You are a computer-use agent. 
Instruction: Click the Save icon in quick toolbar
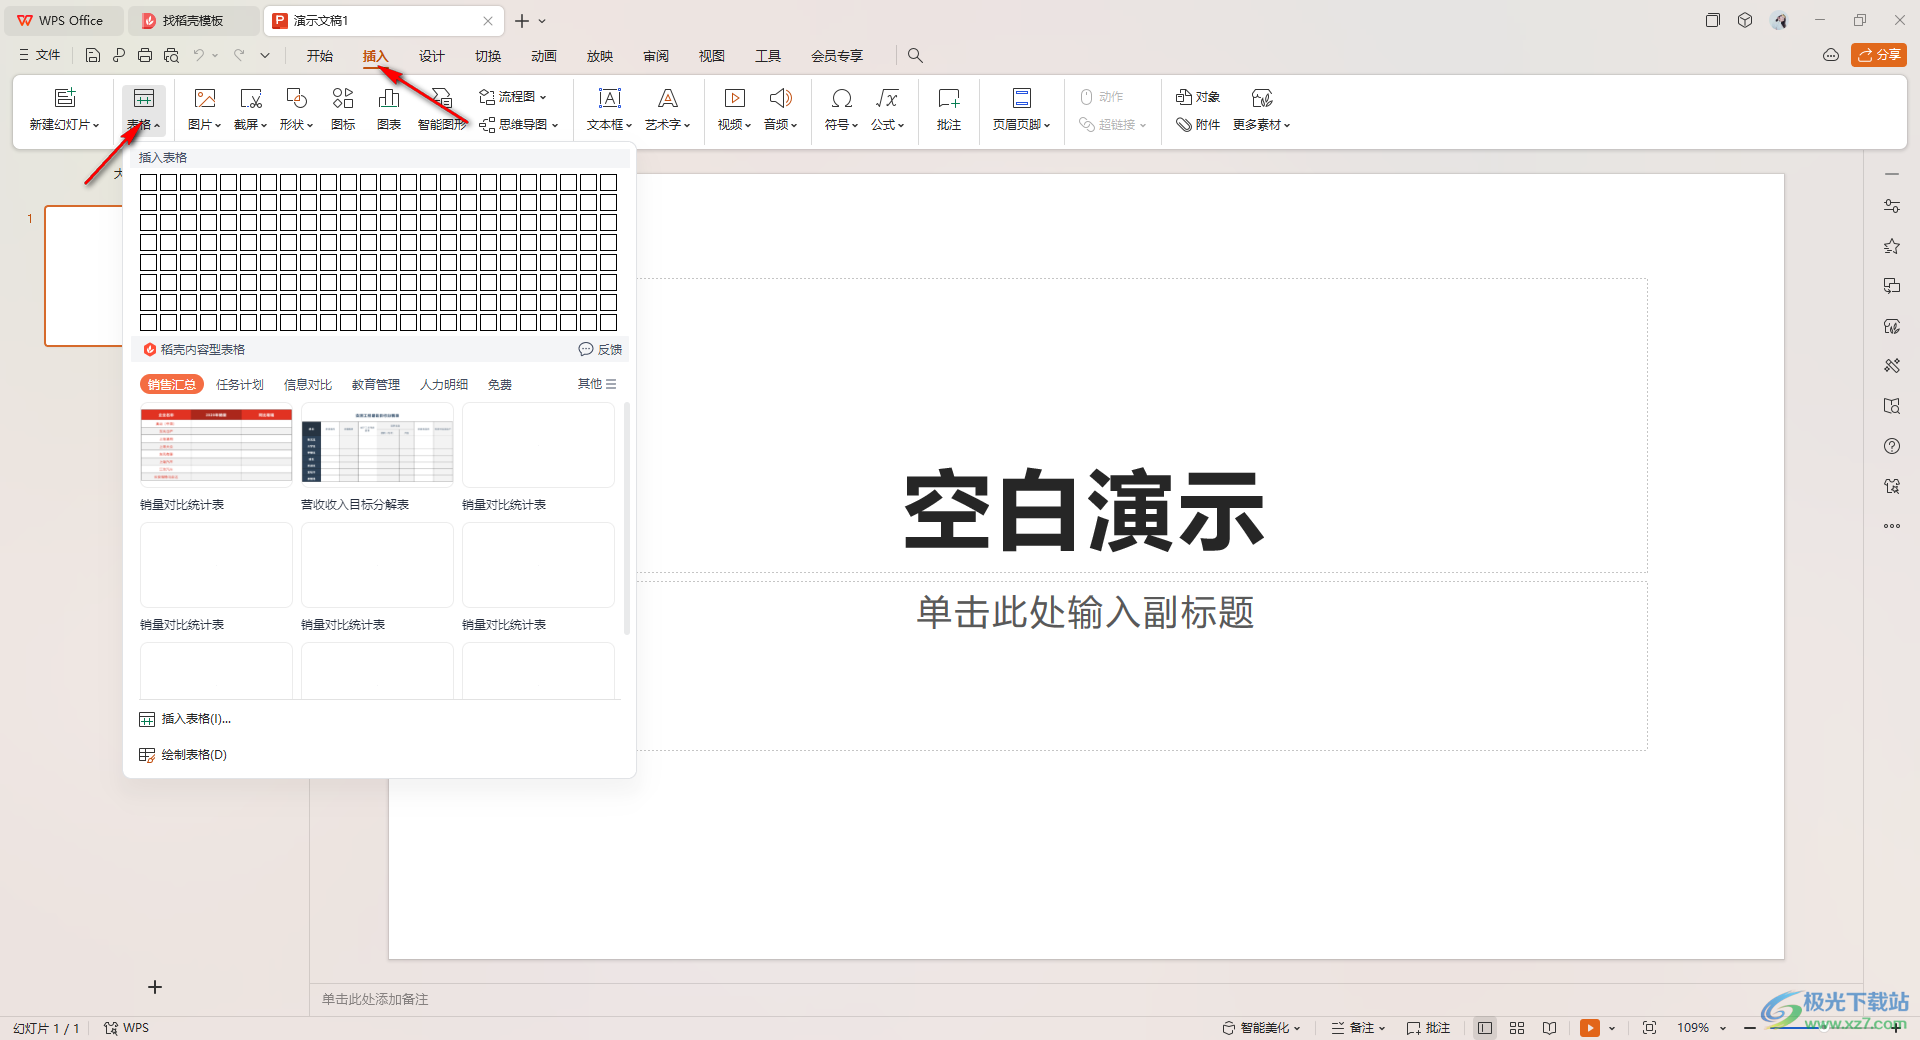click(93, 56)
